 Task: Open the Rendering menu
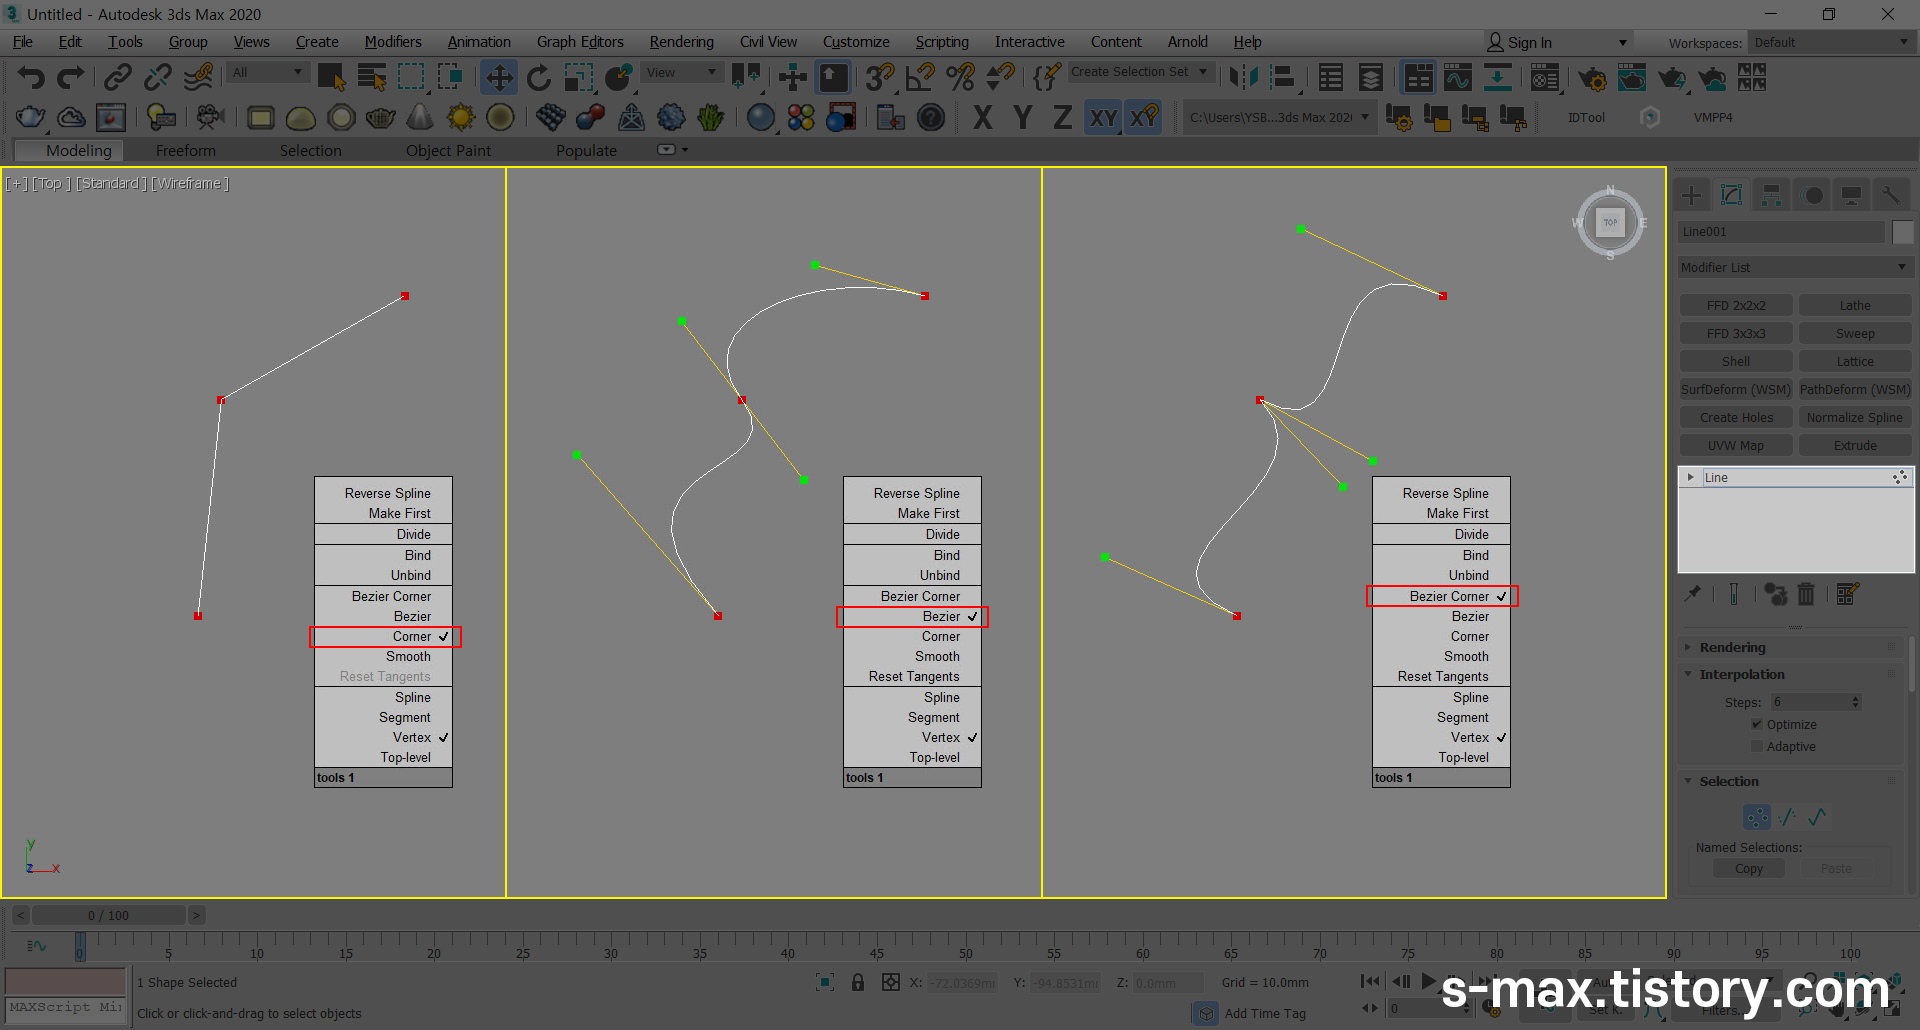click(x=682, y=42)
